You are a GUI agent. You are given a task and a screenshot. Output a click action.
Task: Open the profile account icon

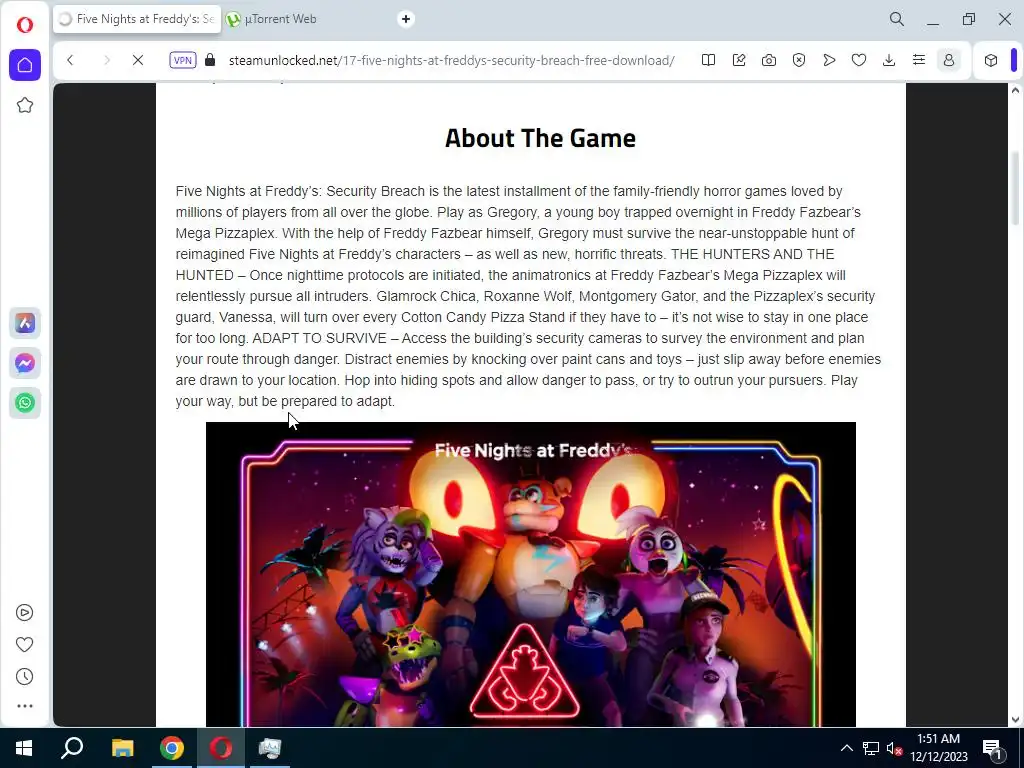[949, 60]
